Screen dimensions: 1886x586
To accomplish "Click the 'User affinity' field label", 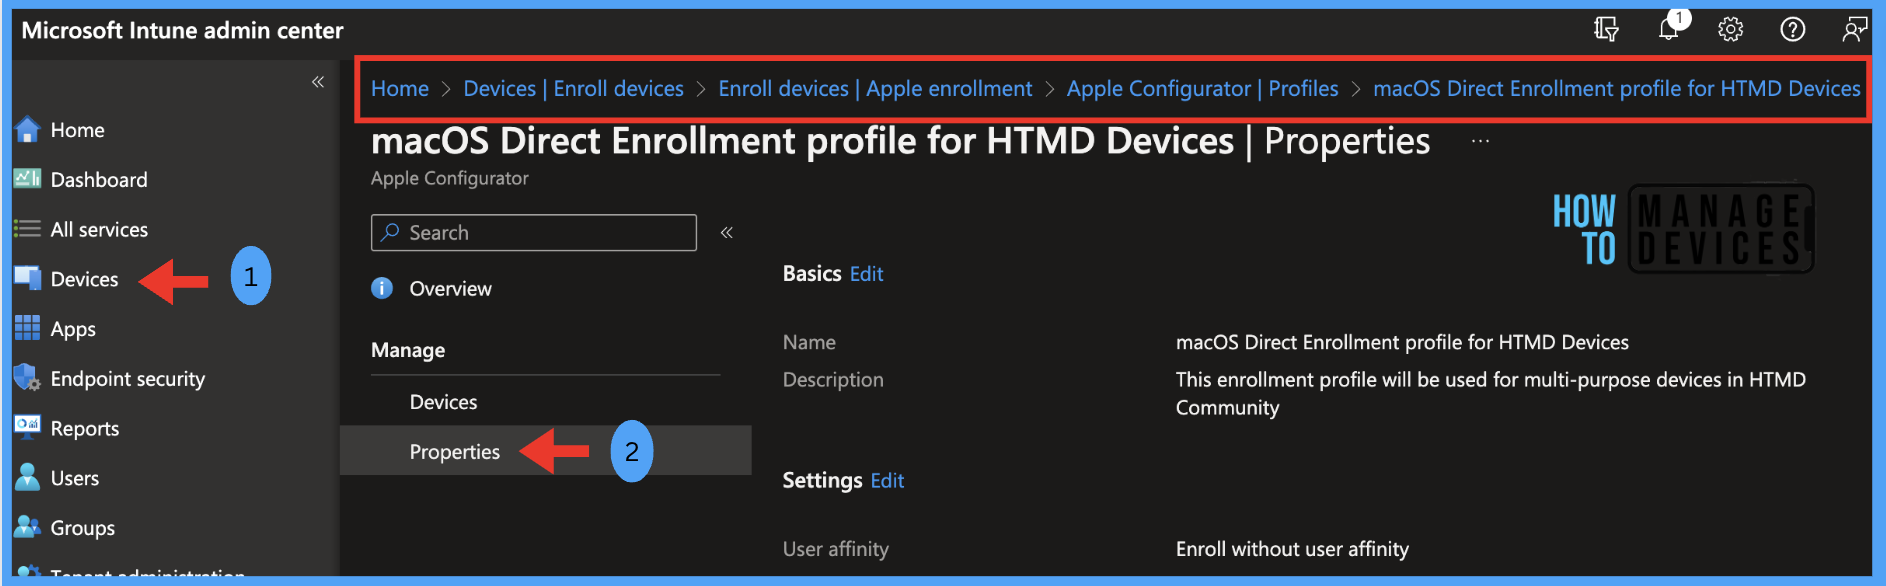I will (x=836, y=549).
